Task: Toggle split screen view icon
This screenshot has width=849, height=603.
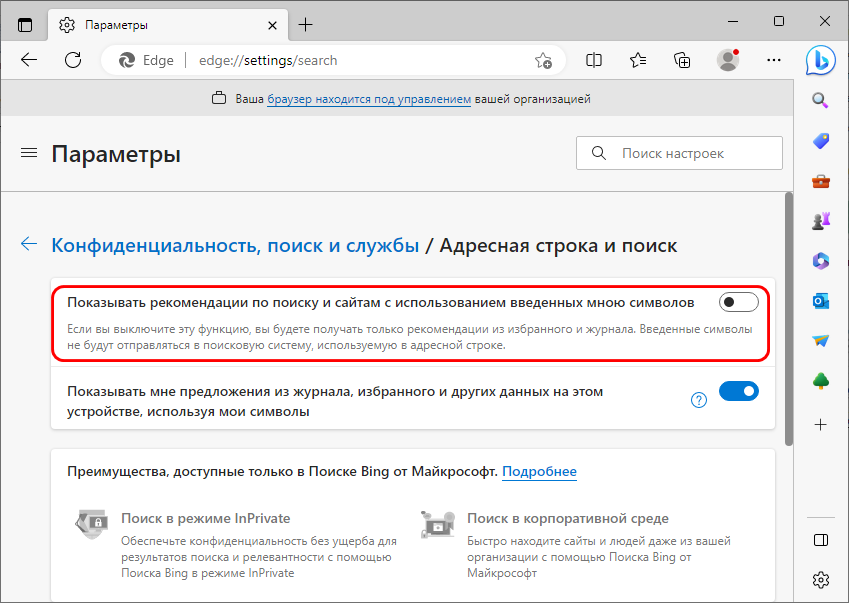Action: pyautogui.click(x=594, y=60)
